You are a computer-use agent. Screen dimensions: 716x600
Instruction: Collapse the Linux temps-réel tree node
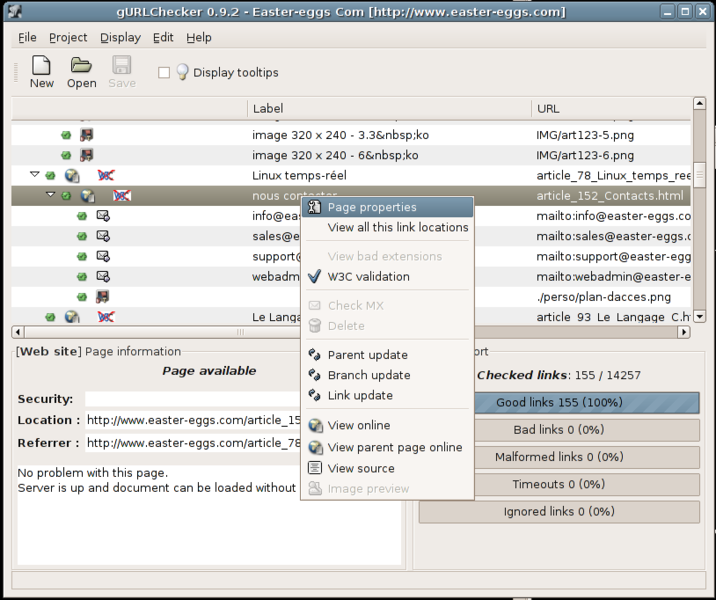tap(34, 174)
